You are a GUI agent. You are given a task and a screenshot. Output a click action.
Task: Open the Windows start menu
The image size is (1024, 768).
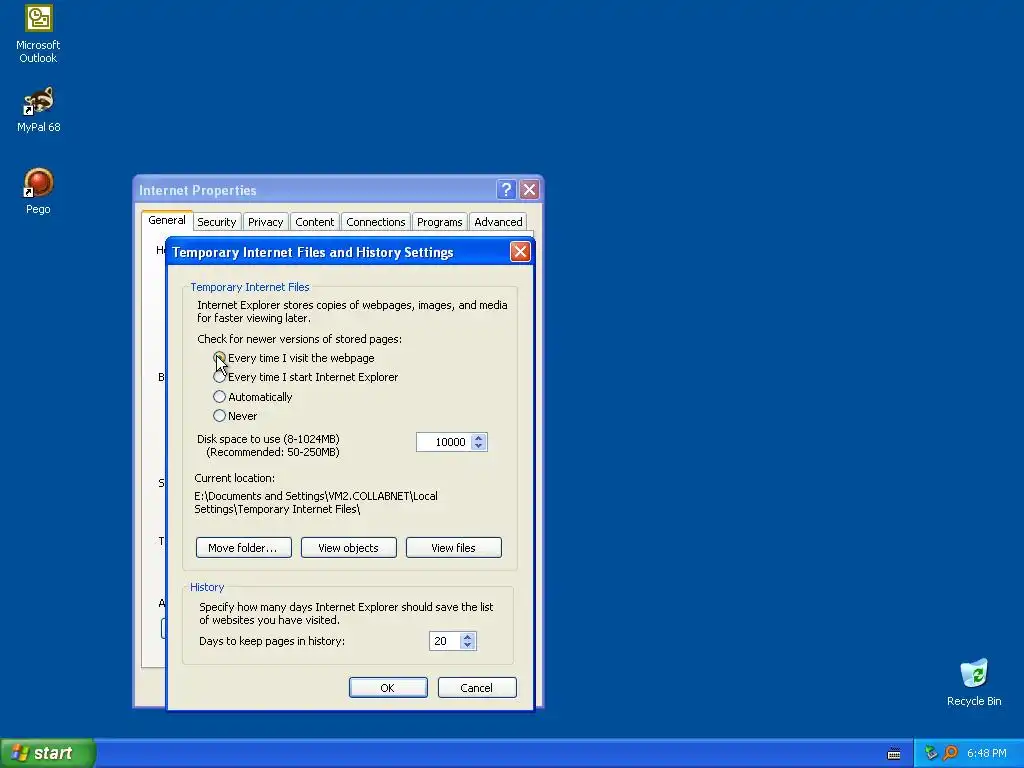click(48, 753)
